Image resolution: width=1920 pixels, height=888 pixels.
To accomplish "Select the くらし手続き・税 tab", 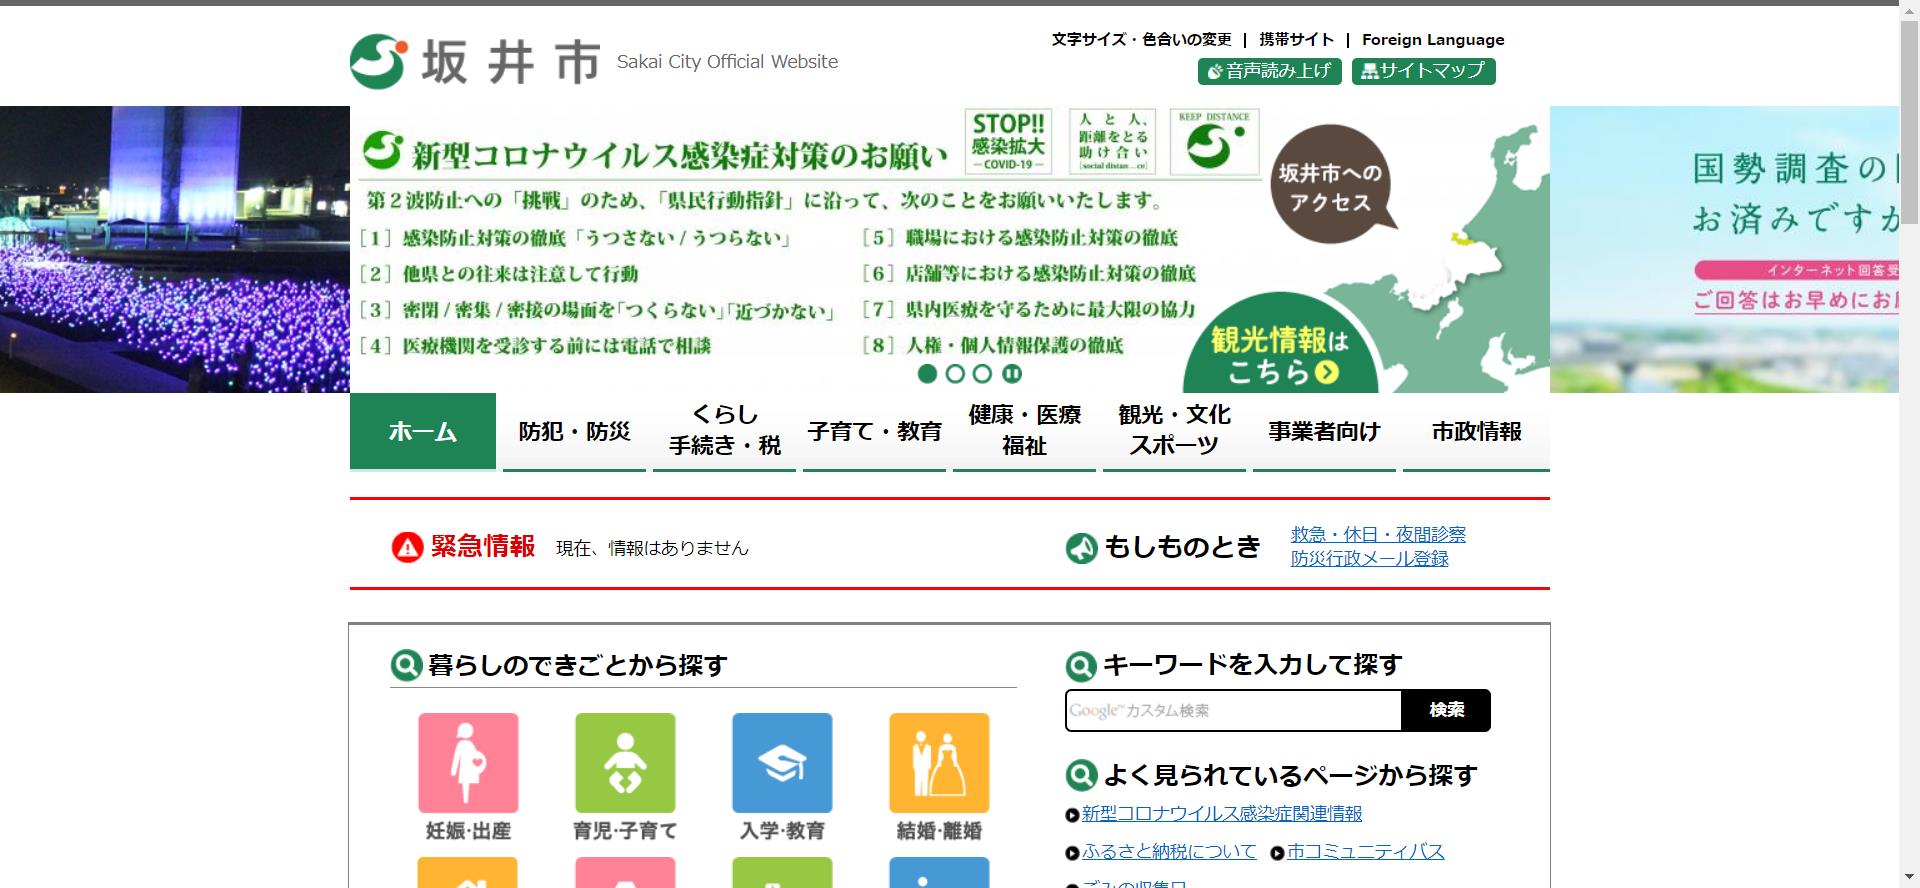I will click(x=724, y=431).
